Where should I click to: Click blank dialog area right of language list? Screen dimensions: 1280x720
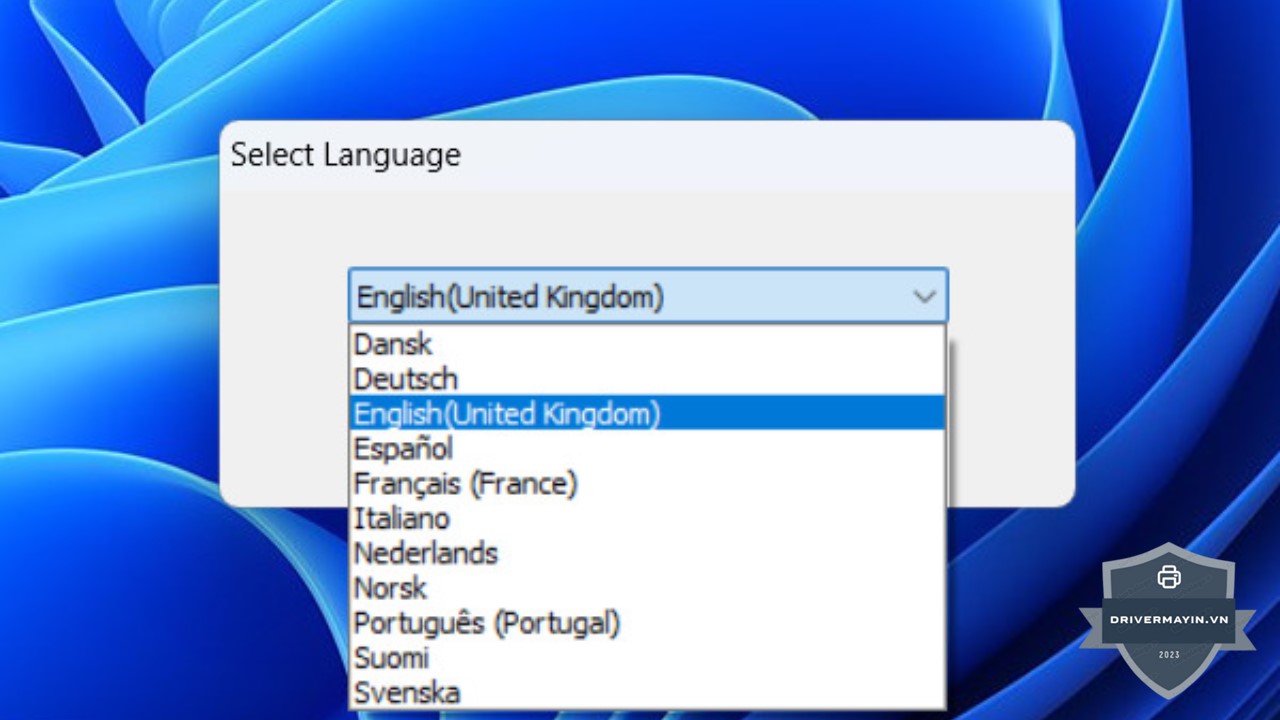(1010, 420)
